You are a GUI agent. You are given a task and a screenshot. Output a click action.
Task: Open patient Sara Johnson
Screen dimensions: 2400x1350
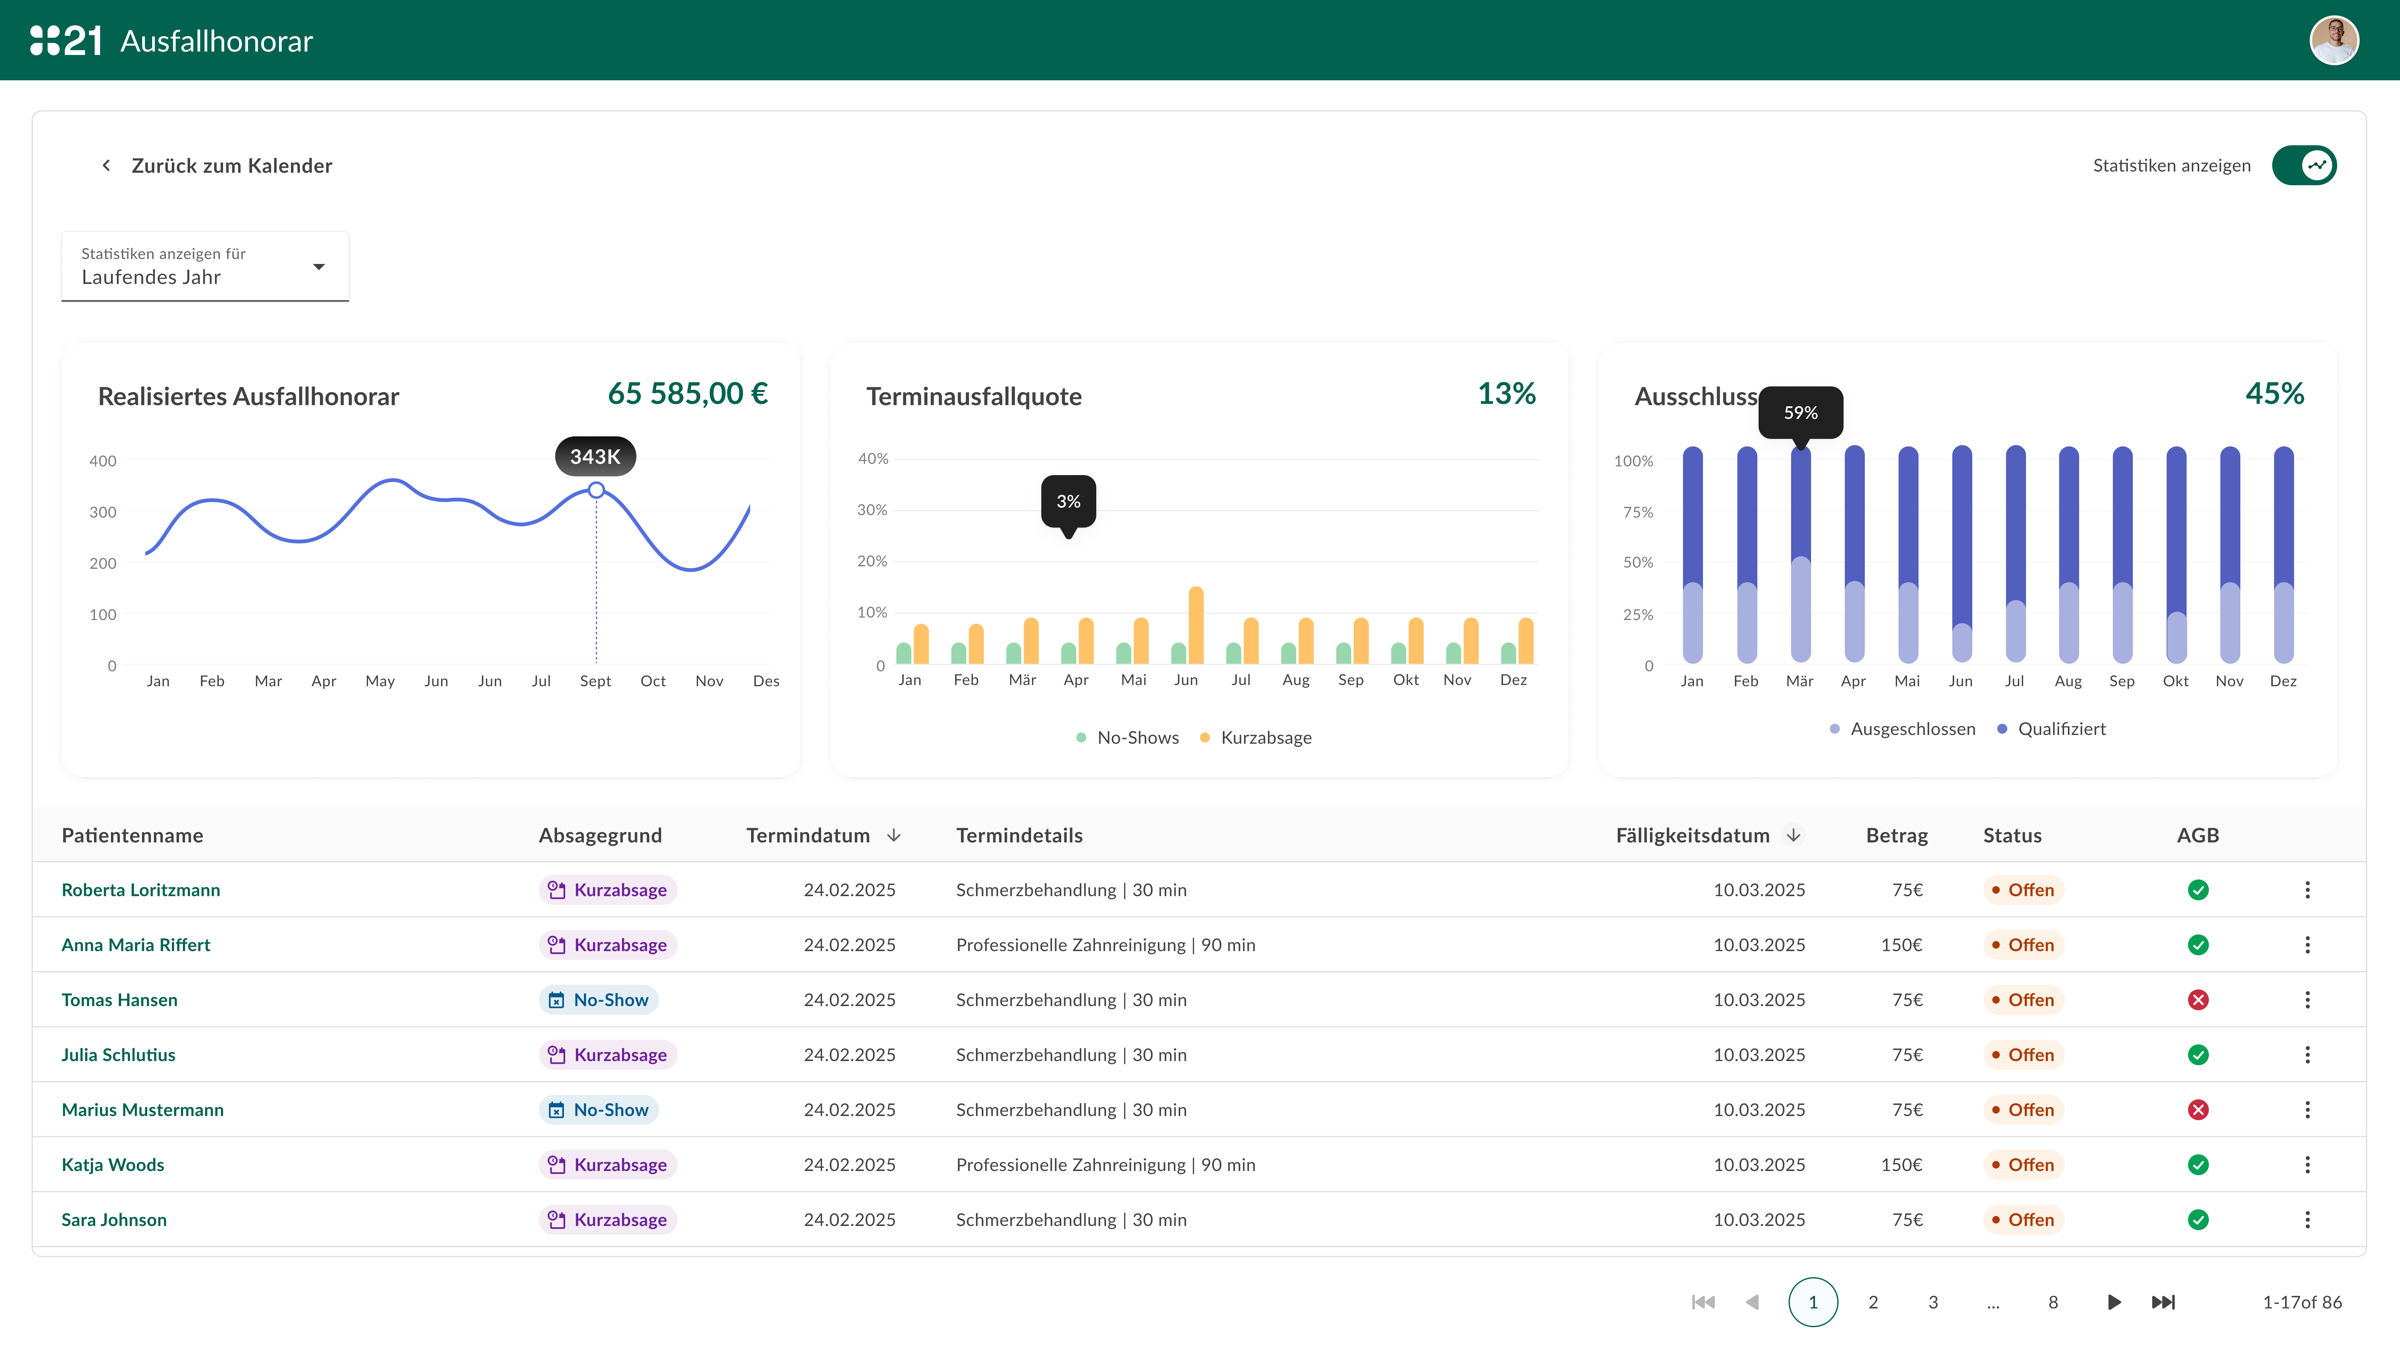114,1220
